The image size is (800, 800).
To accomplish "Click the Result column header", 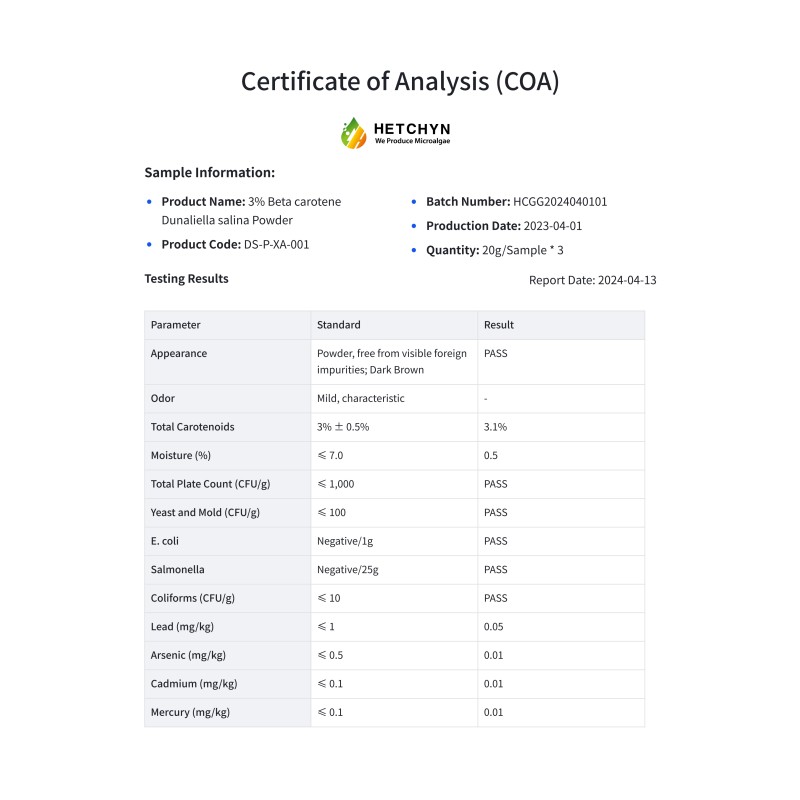I will pos(499,325).
